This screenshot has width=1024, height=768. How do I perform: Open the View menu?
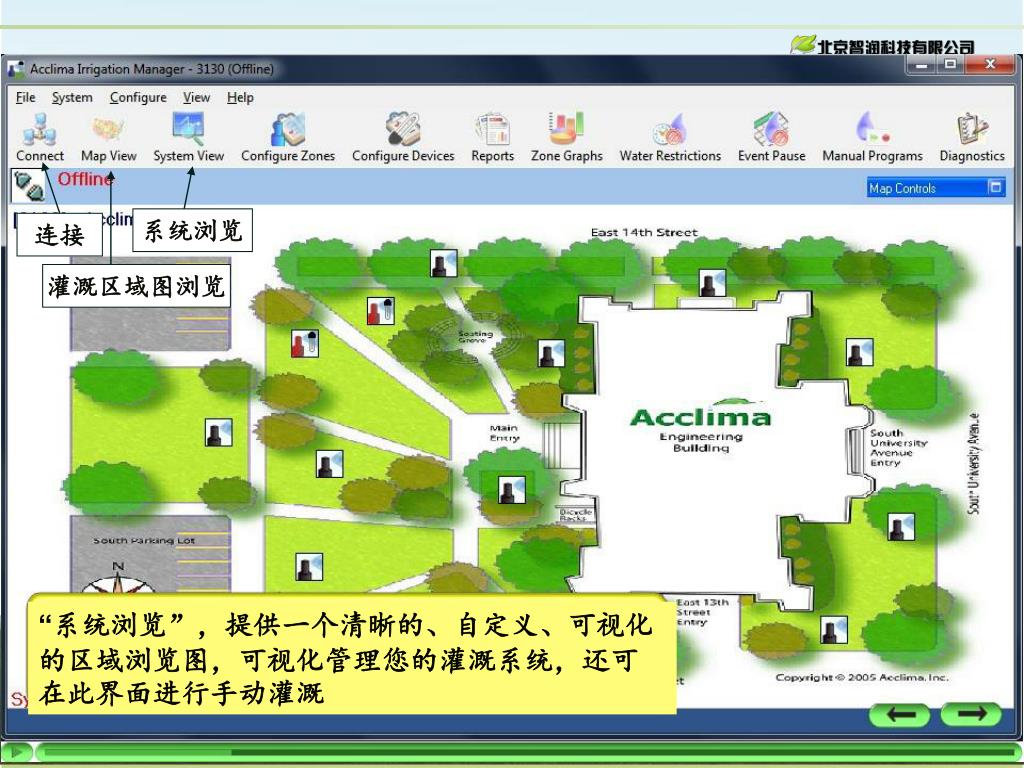(x=196, y=97)
